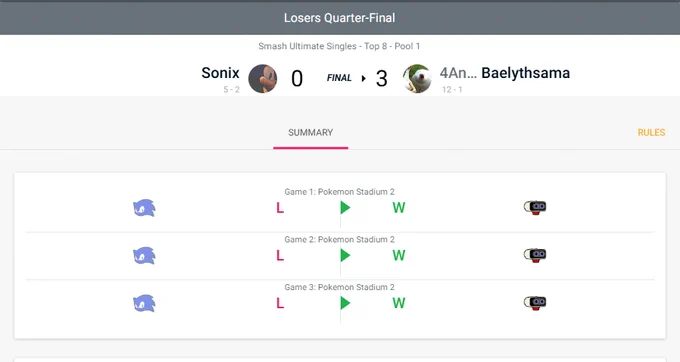
Task: Click the green play arrow for Game 3
Action: coord(345,303)
